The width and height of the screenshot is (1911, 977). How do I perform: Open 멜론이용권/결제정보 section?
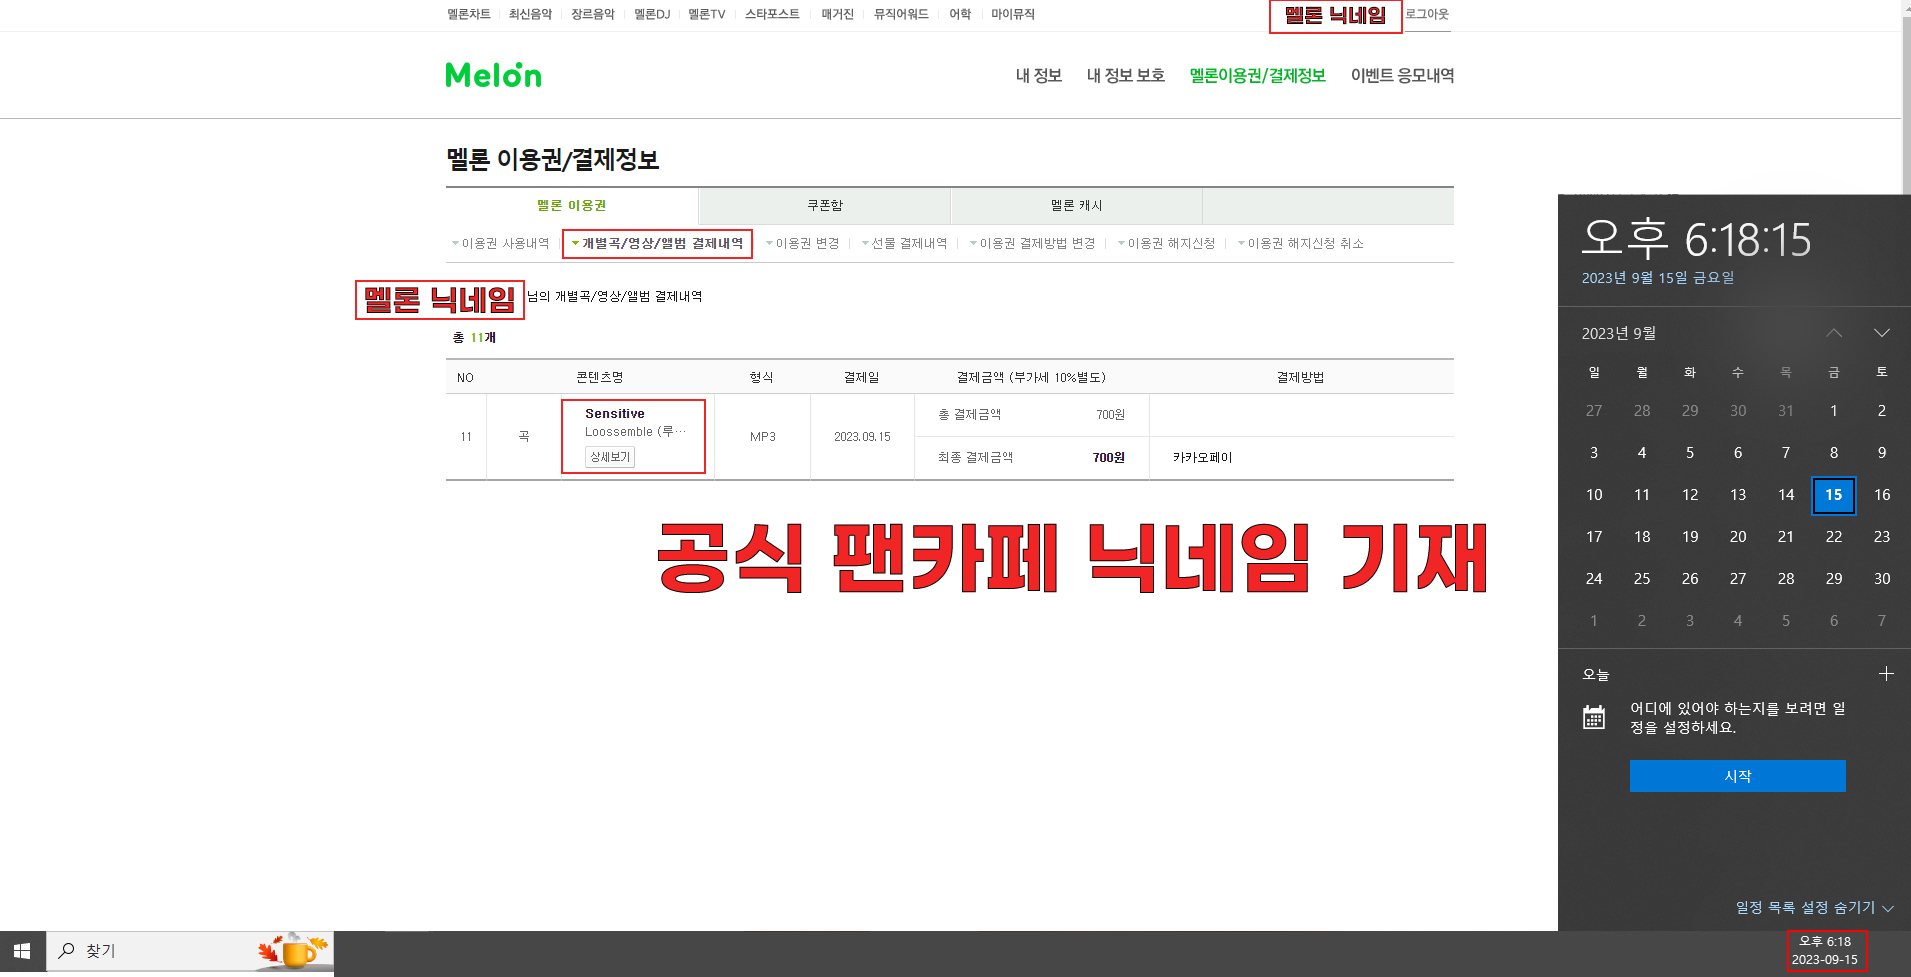(x=1257, y=76)
